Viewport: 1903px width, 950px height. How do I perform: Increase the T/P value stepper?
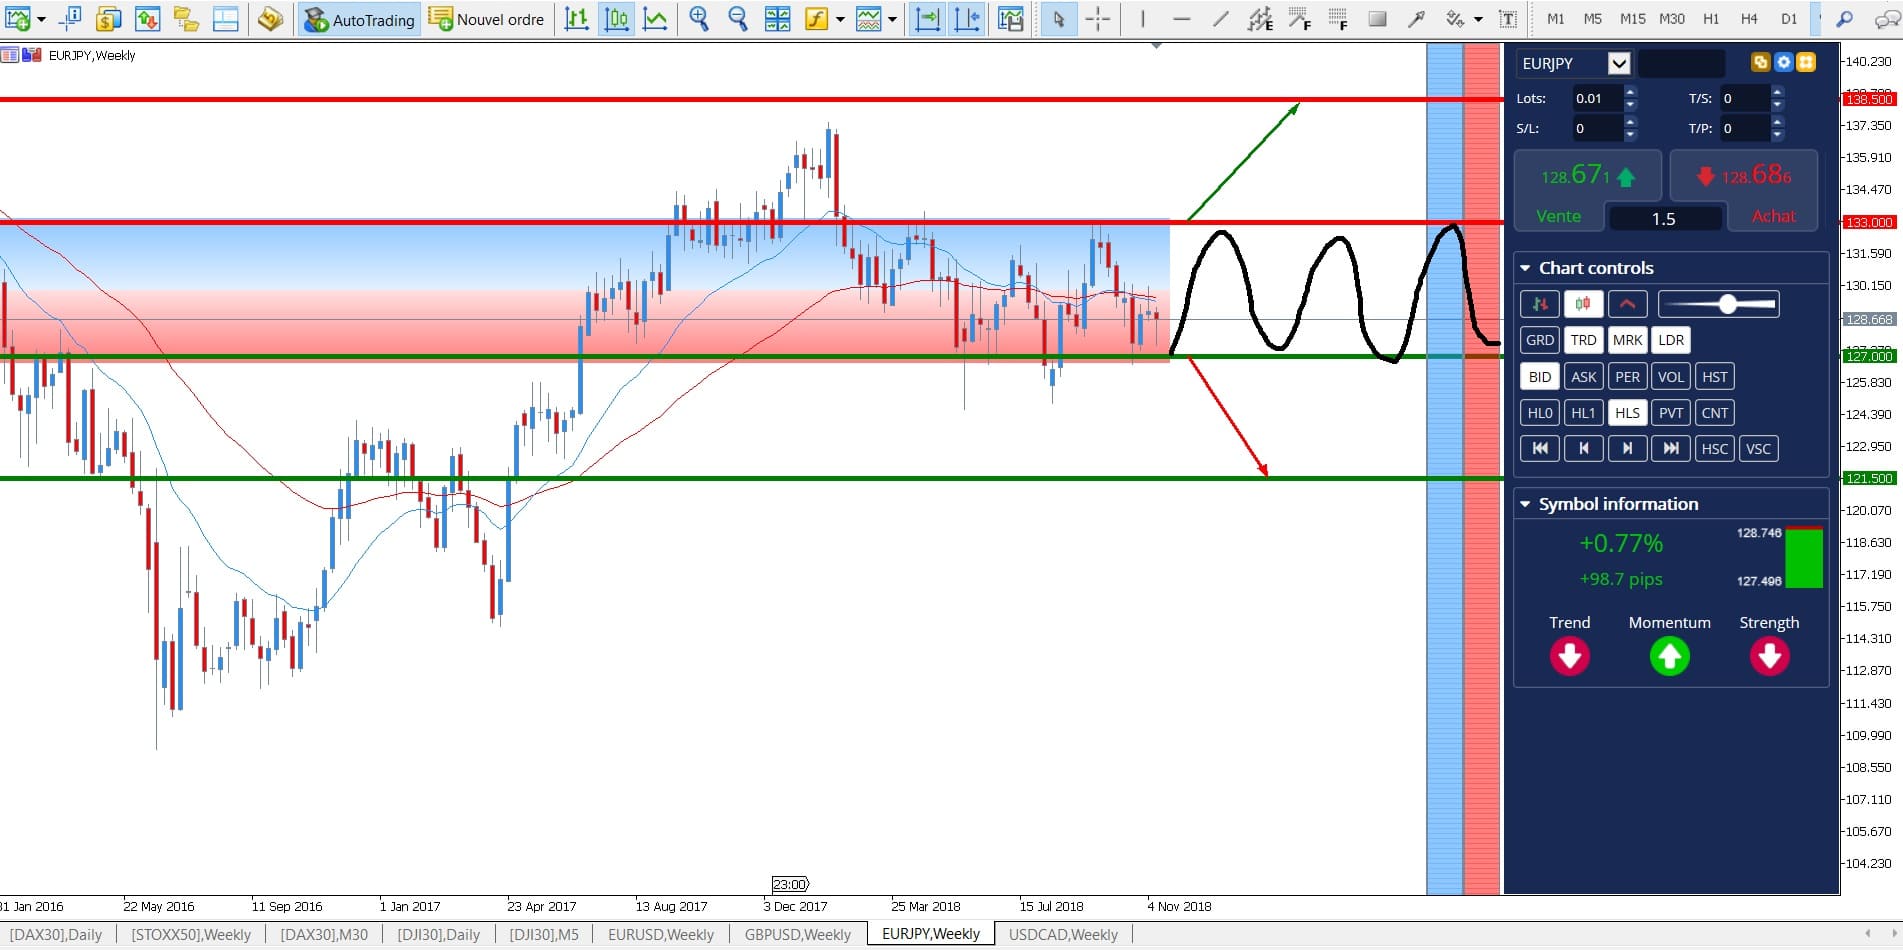tap(1777, 122)
